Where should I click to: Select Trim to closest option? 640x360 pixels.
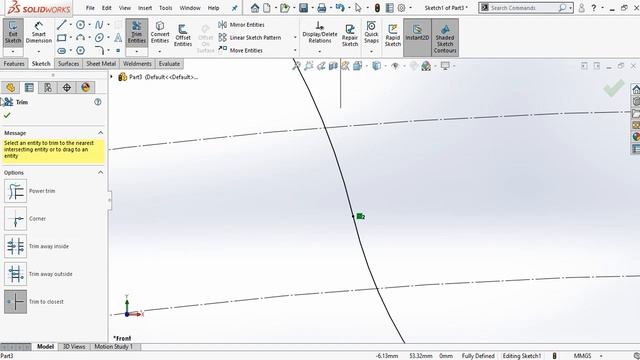[x=16, y=302]
